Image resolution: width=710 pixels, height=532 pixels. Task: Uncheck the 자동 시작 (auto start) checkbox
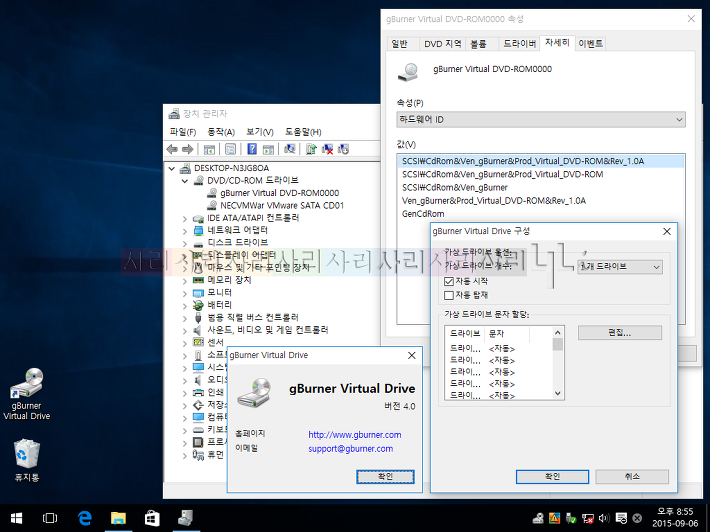[x=449, y=282]
